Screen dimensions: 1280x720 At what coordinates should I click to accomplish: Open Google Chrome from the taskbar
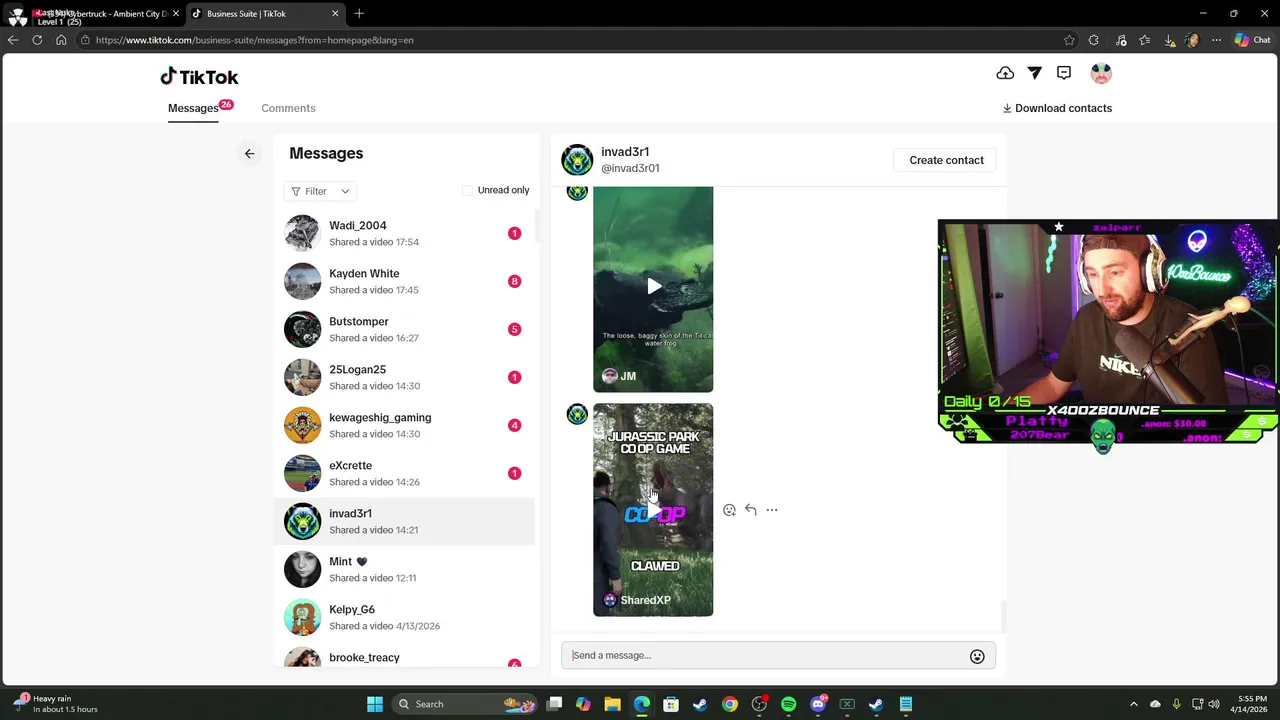[730, 704]
